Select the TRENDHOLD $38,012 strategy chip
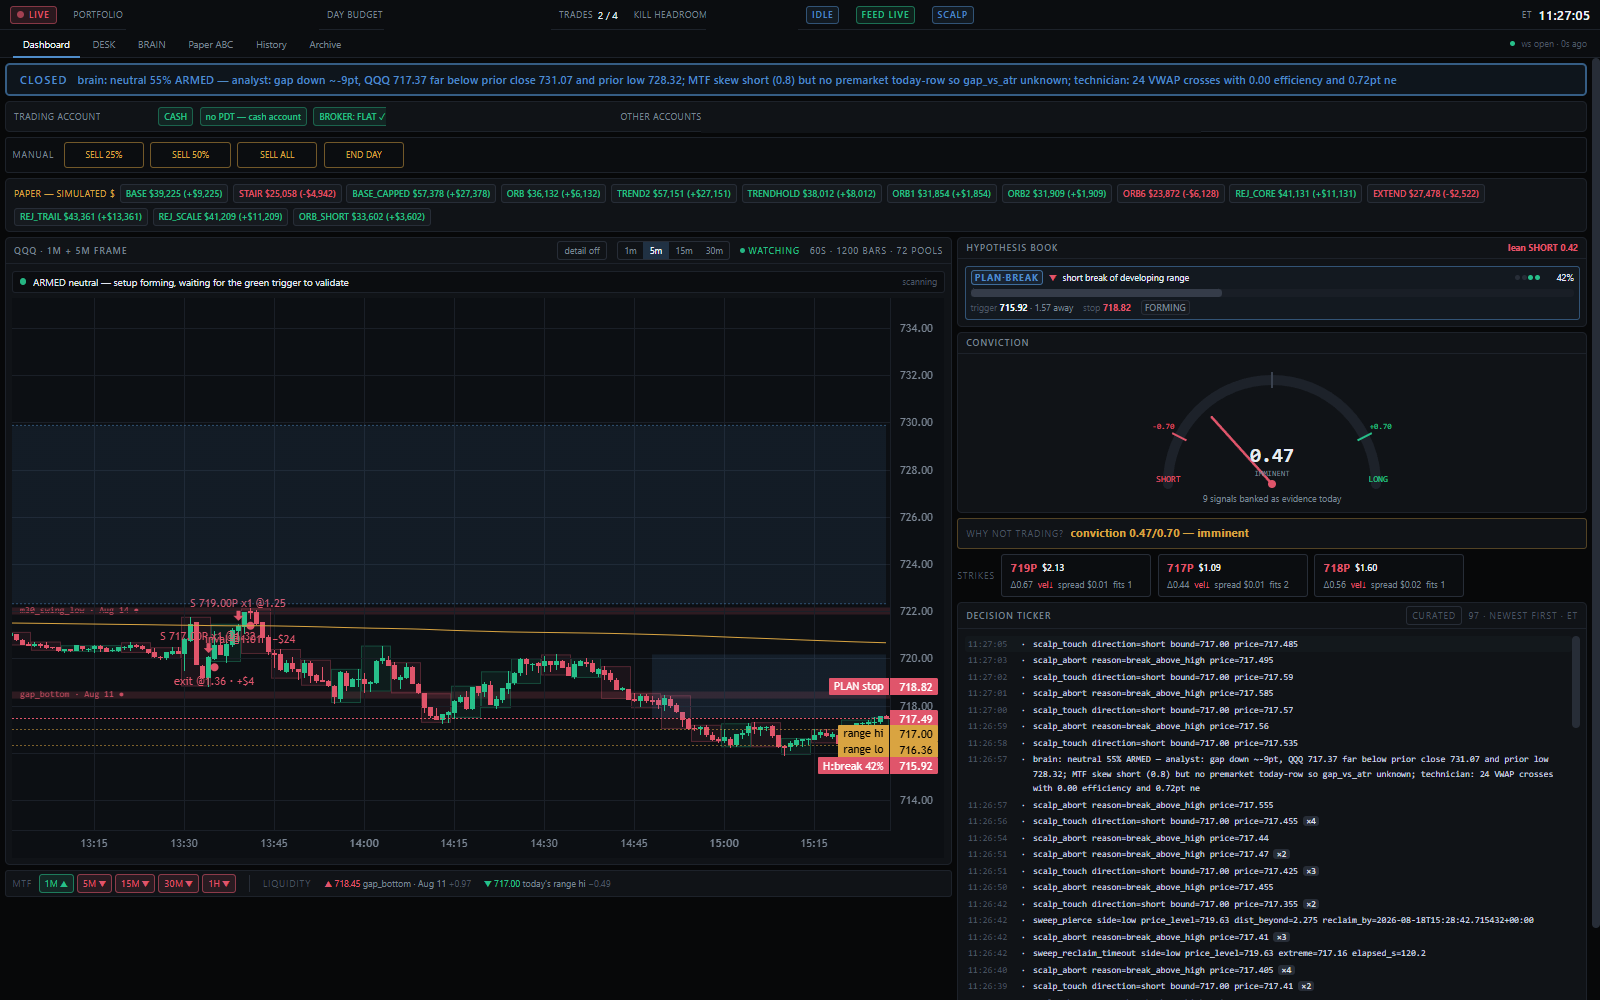Screen dimensions: 1600x1000 click(811, 194)
